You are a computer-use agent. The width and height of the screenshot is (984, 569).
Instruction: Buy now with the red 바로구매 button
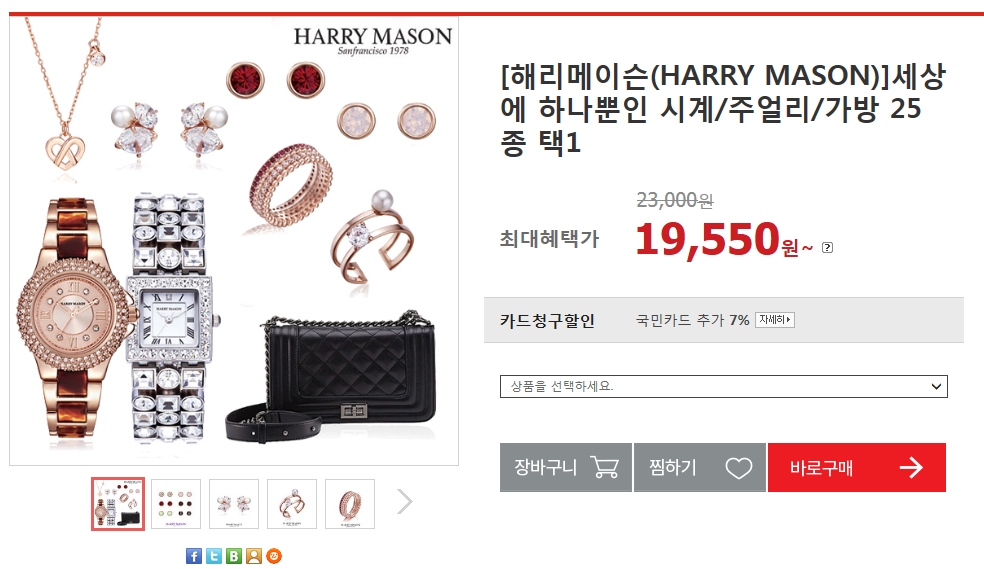pyautogui.click(x=857, y=467)
